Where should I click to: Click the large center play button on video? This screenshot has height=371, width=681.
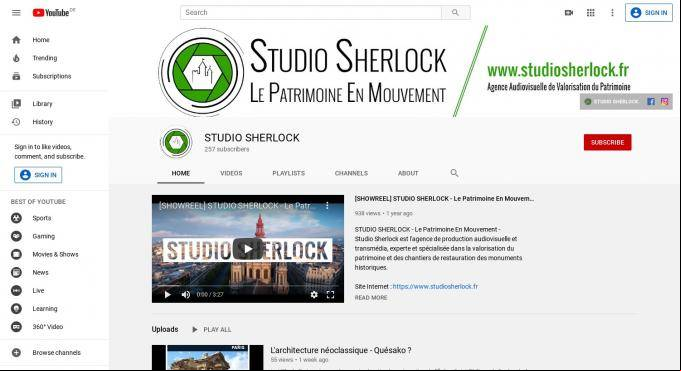coord(248,249)
